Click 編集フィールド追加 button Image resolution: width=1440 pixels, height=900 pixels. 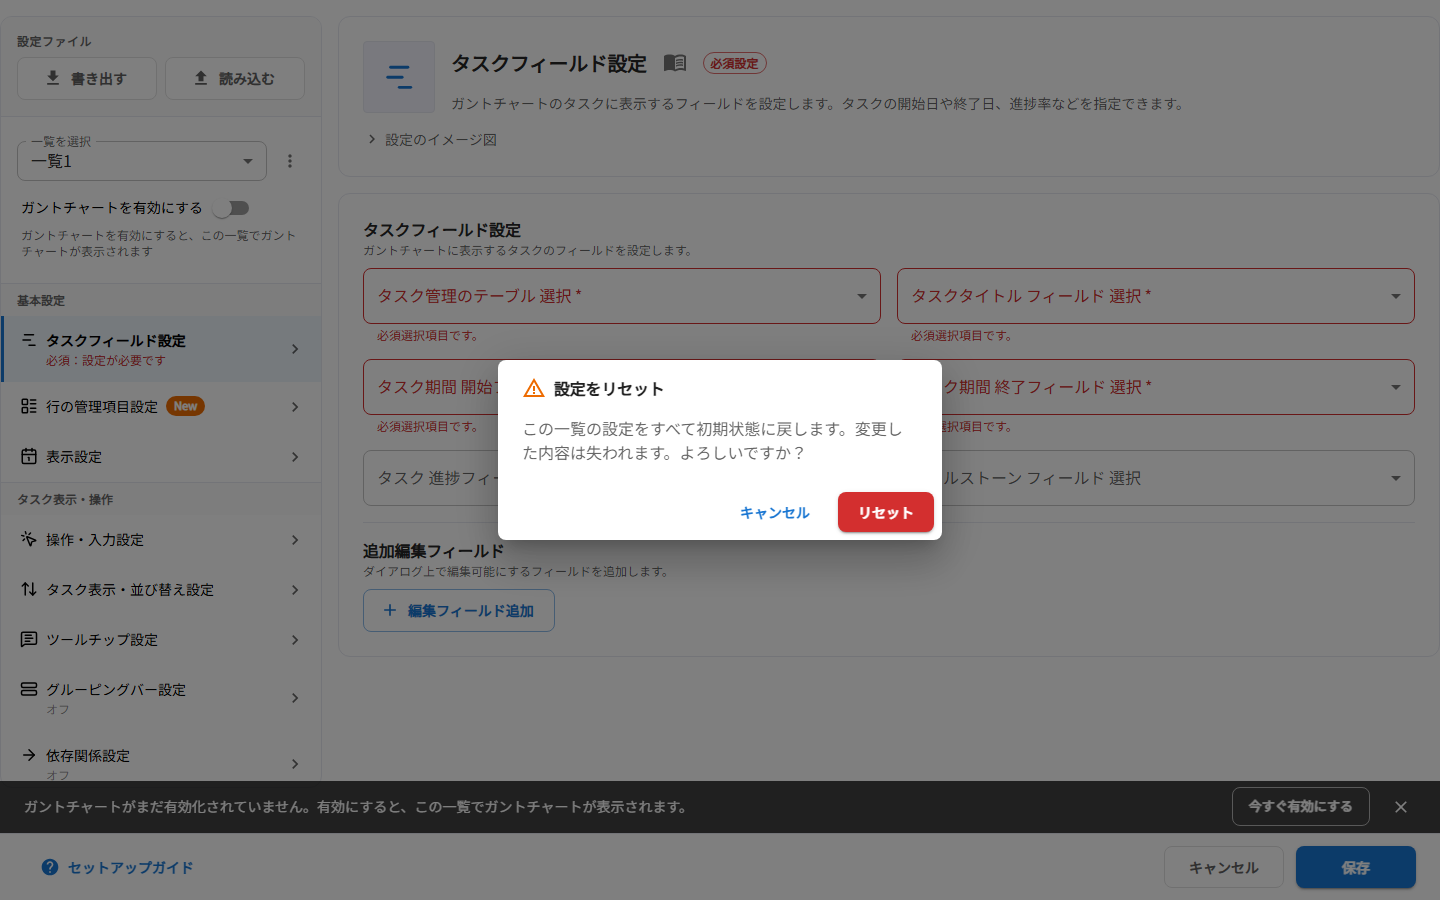[459, 610]
